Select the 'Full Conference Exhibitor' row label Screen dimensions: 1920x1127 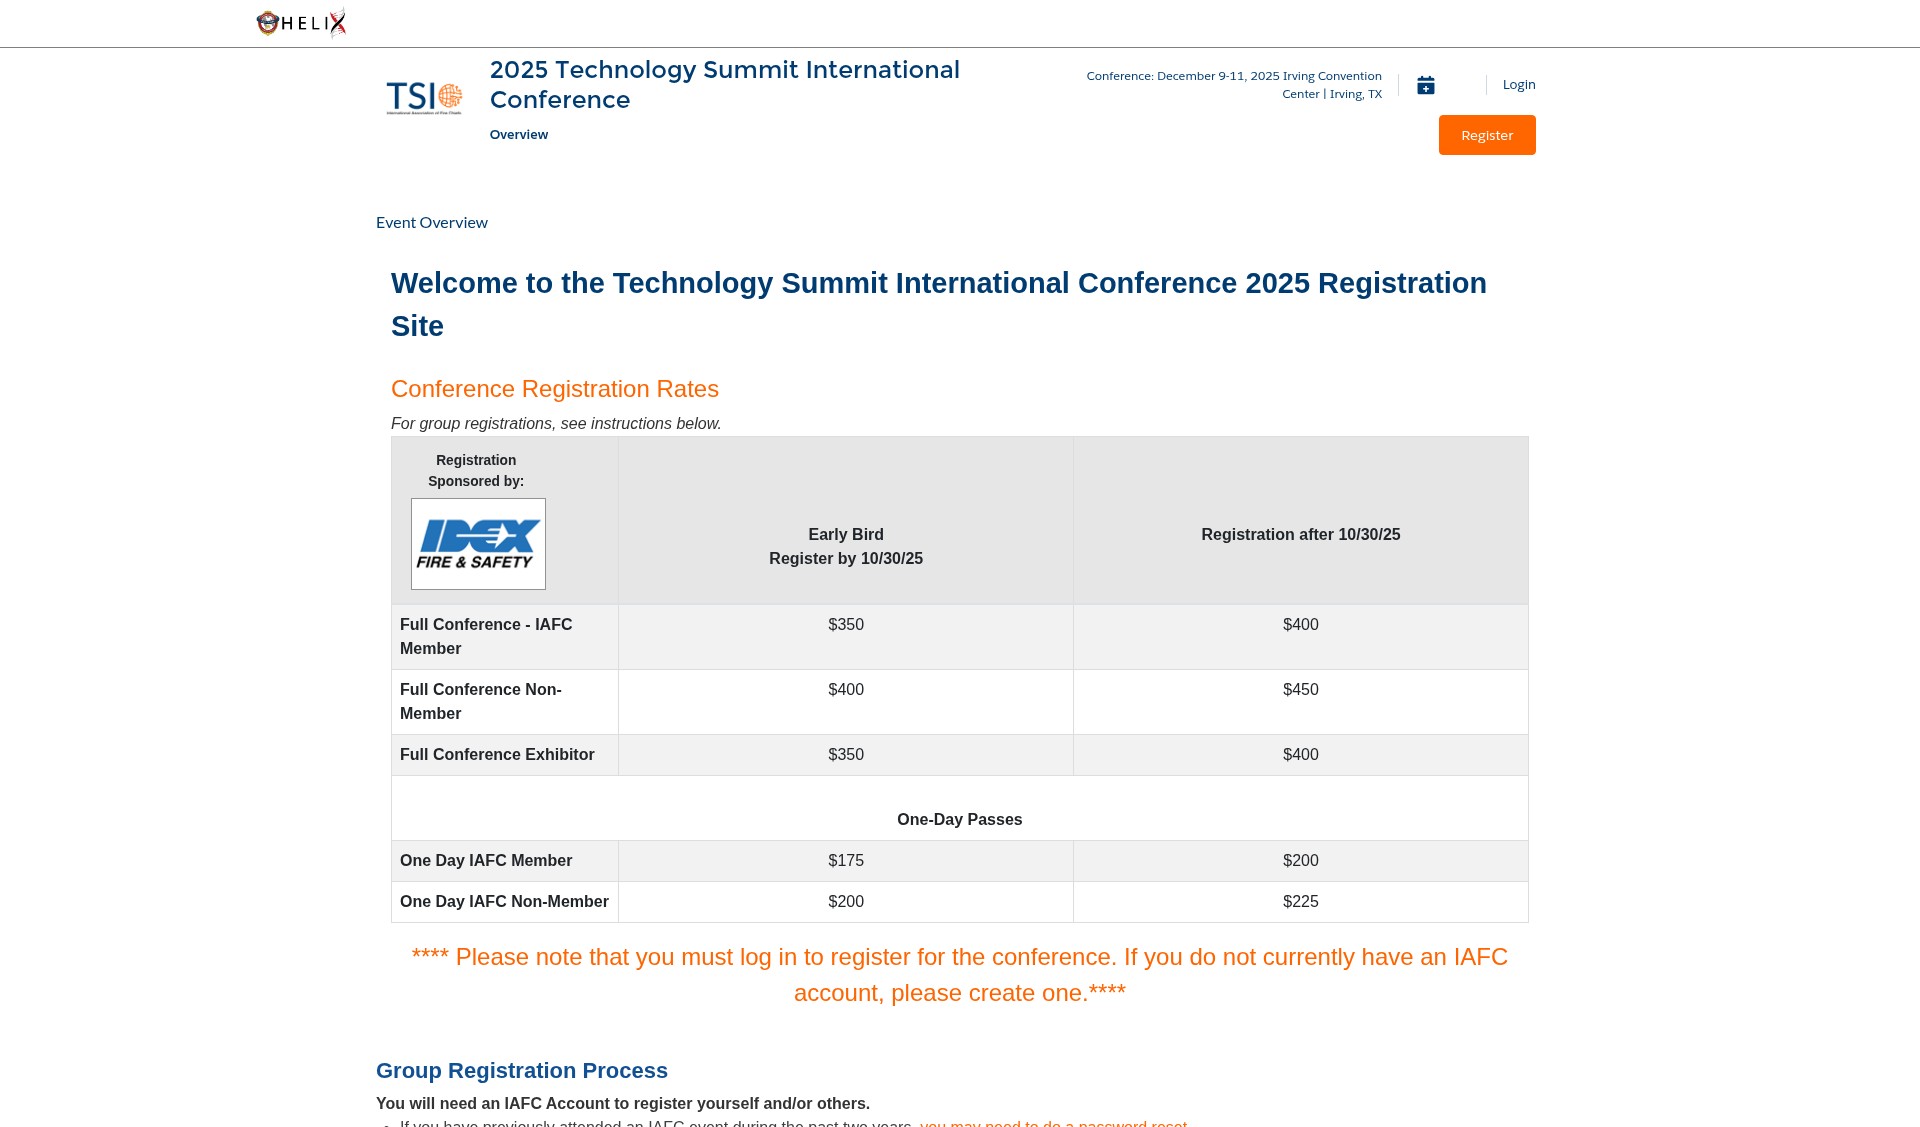click(505, 755)
